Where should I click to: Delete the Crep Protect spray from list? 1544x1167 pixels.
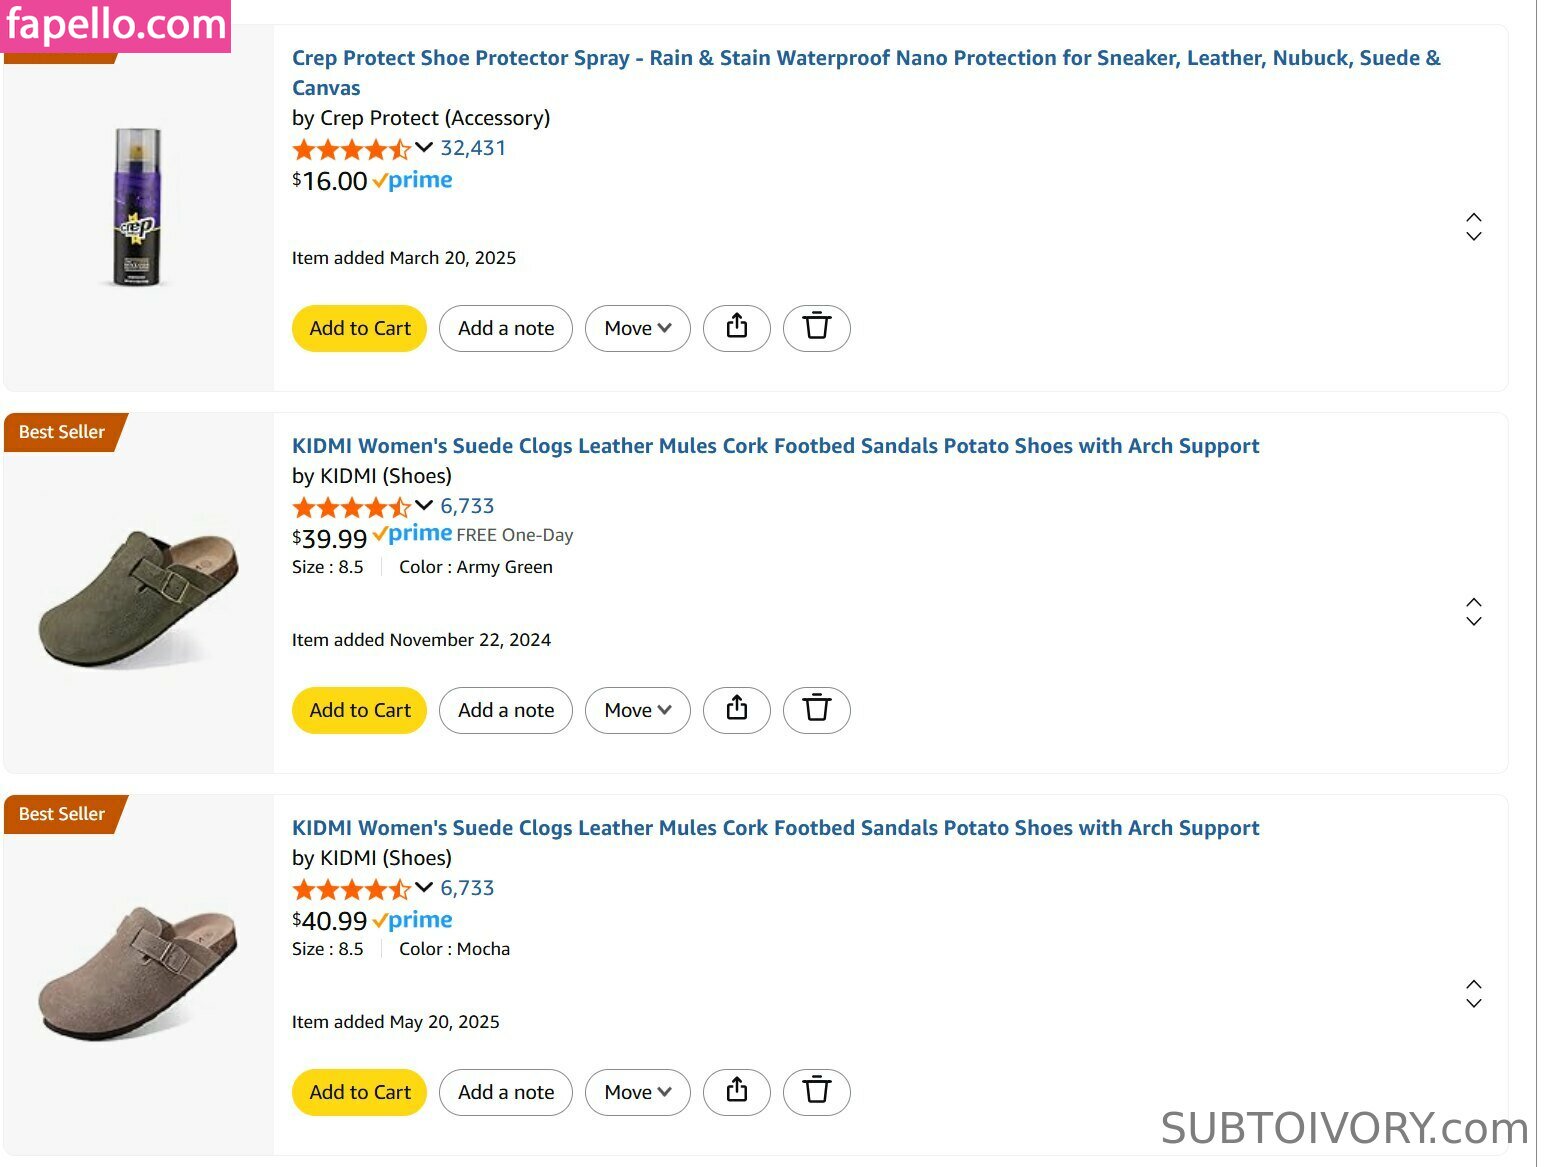point(816,327)
